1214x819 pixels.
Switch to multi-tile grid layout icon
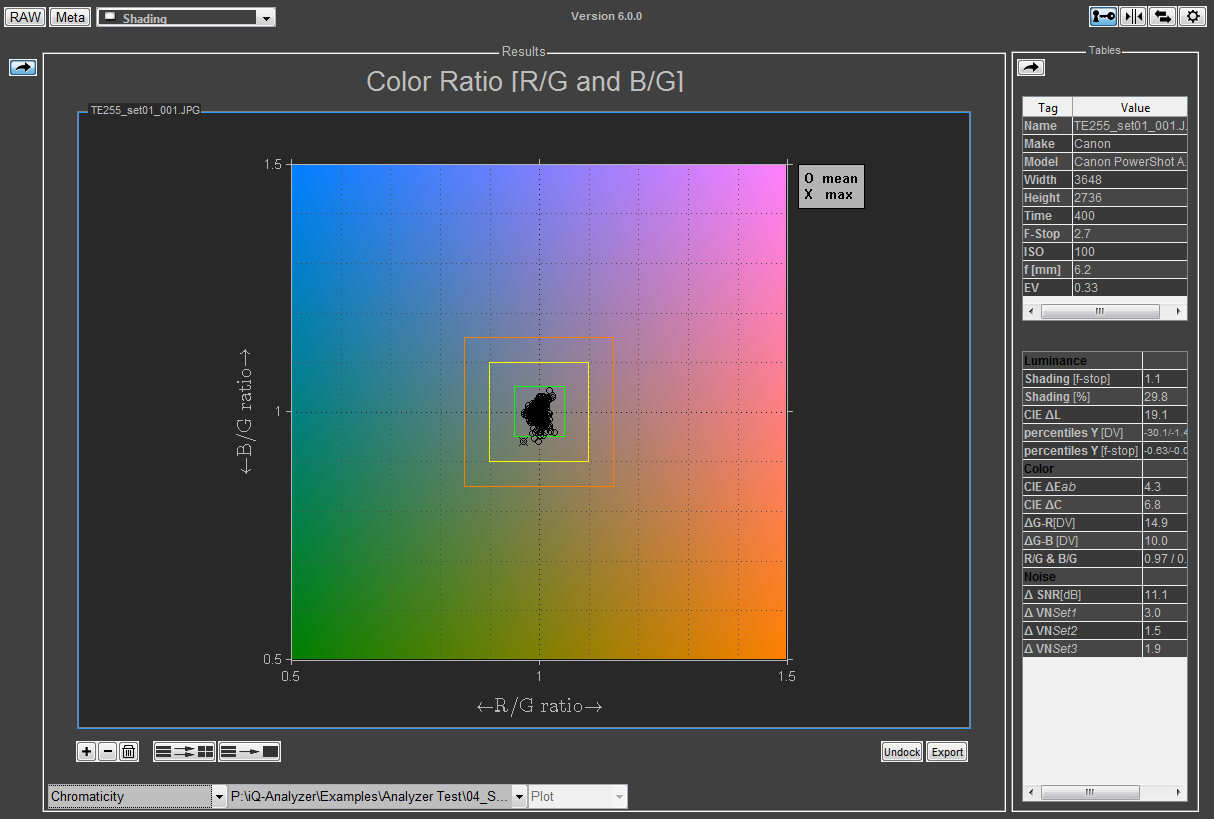tap(184, 752)
